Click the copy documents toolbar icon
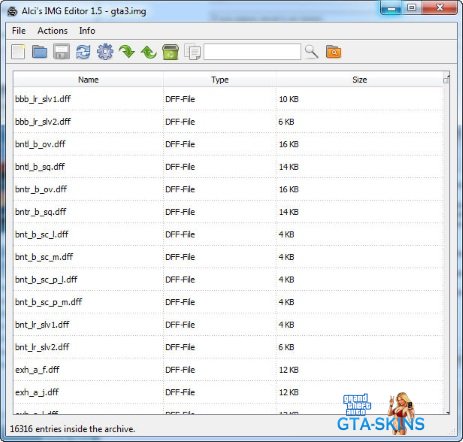The image size is (463, 442). click(192, 52)
